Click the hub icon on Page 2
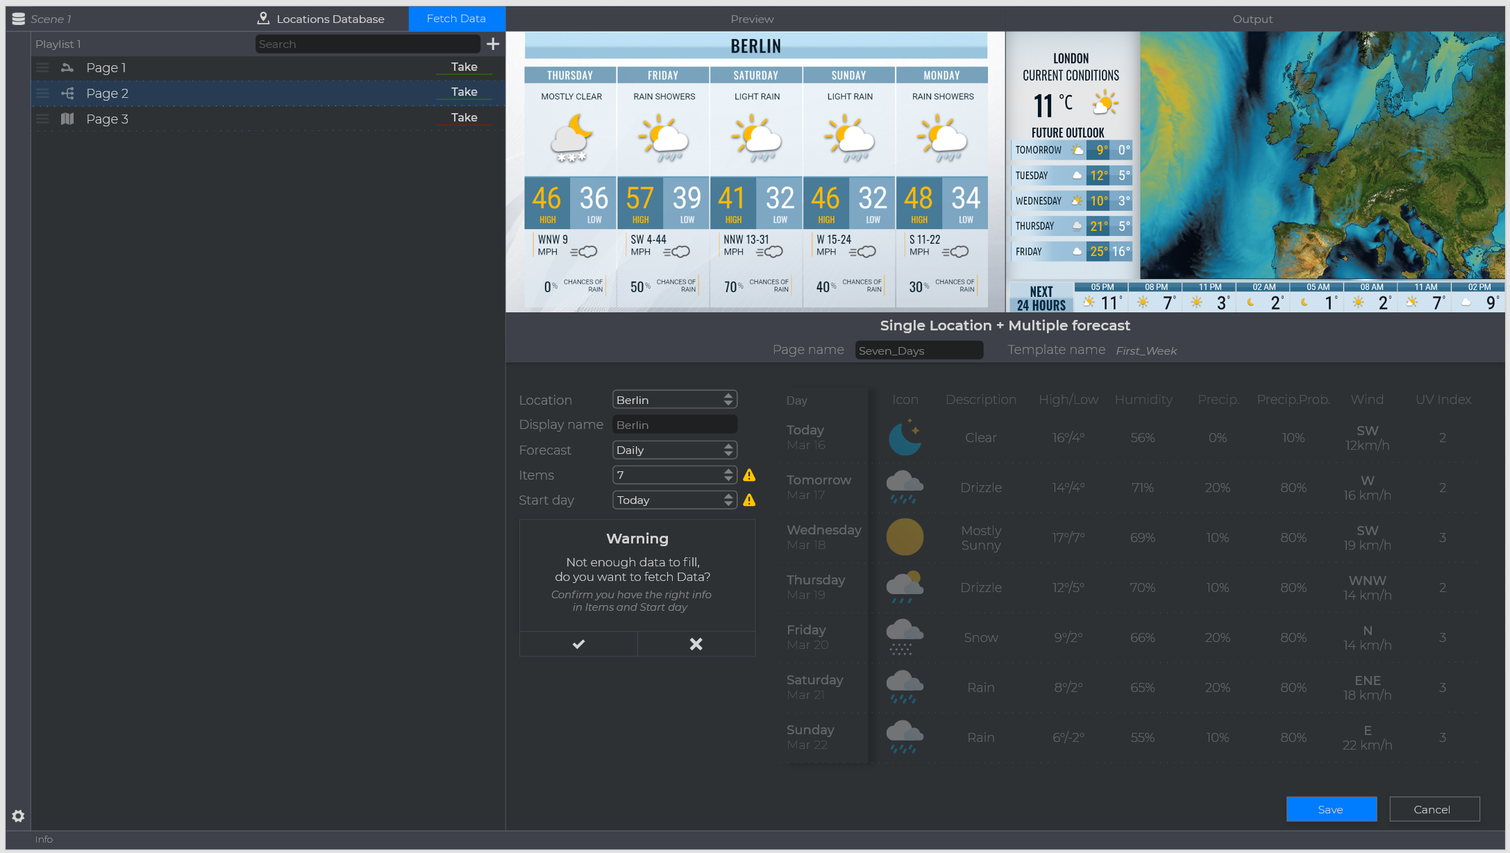 (x=66, y=92)
